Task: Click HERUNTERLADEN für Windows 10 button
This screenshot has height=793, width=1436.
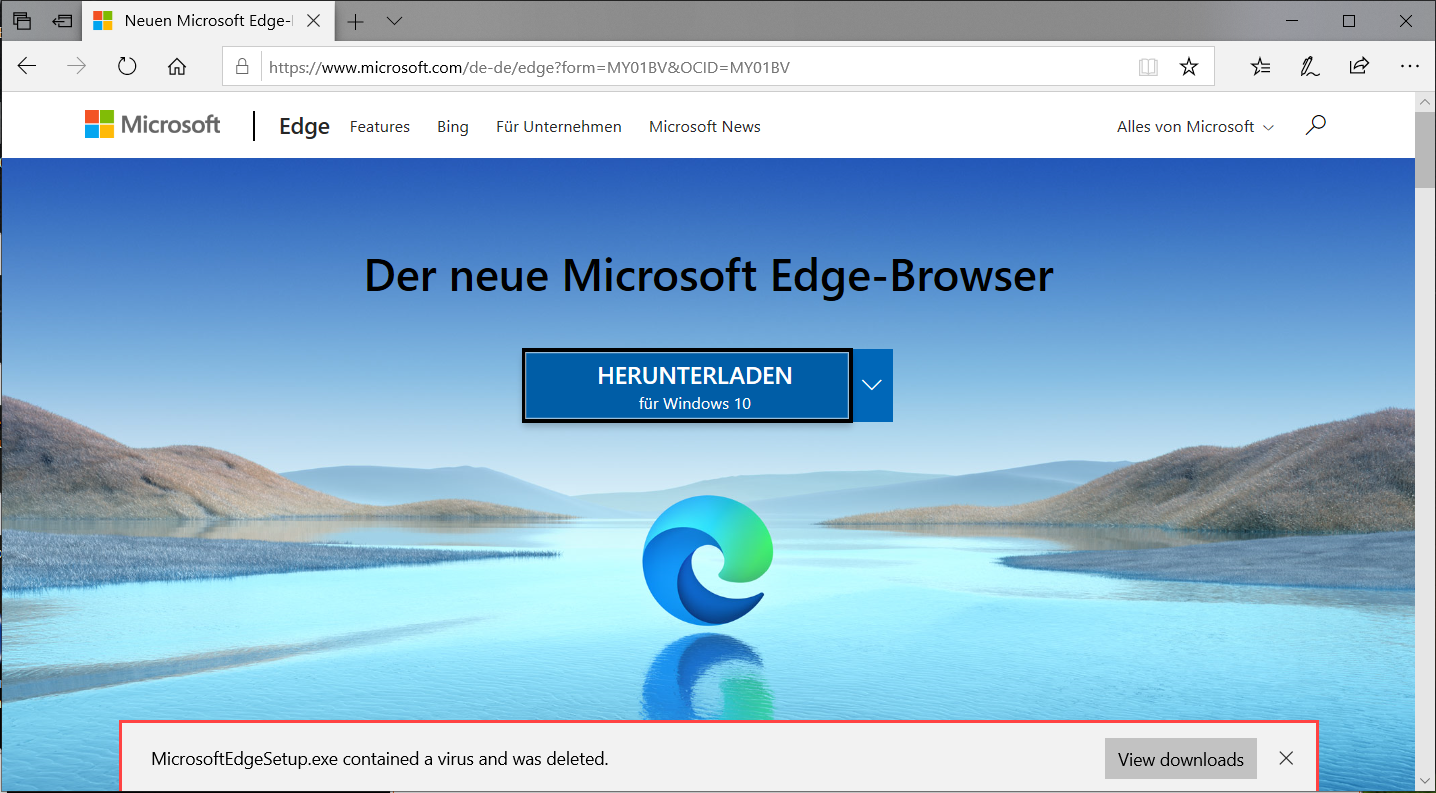Action: tap(687, 386)
